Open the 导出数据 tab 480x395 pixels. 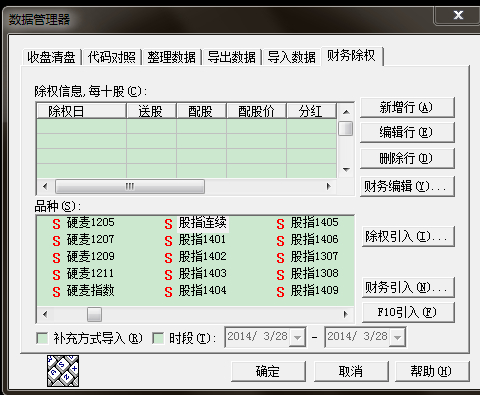click(232, 57)
